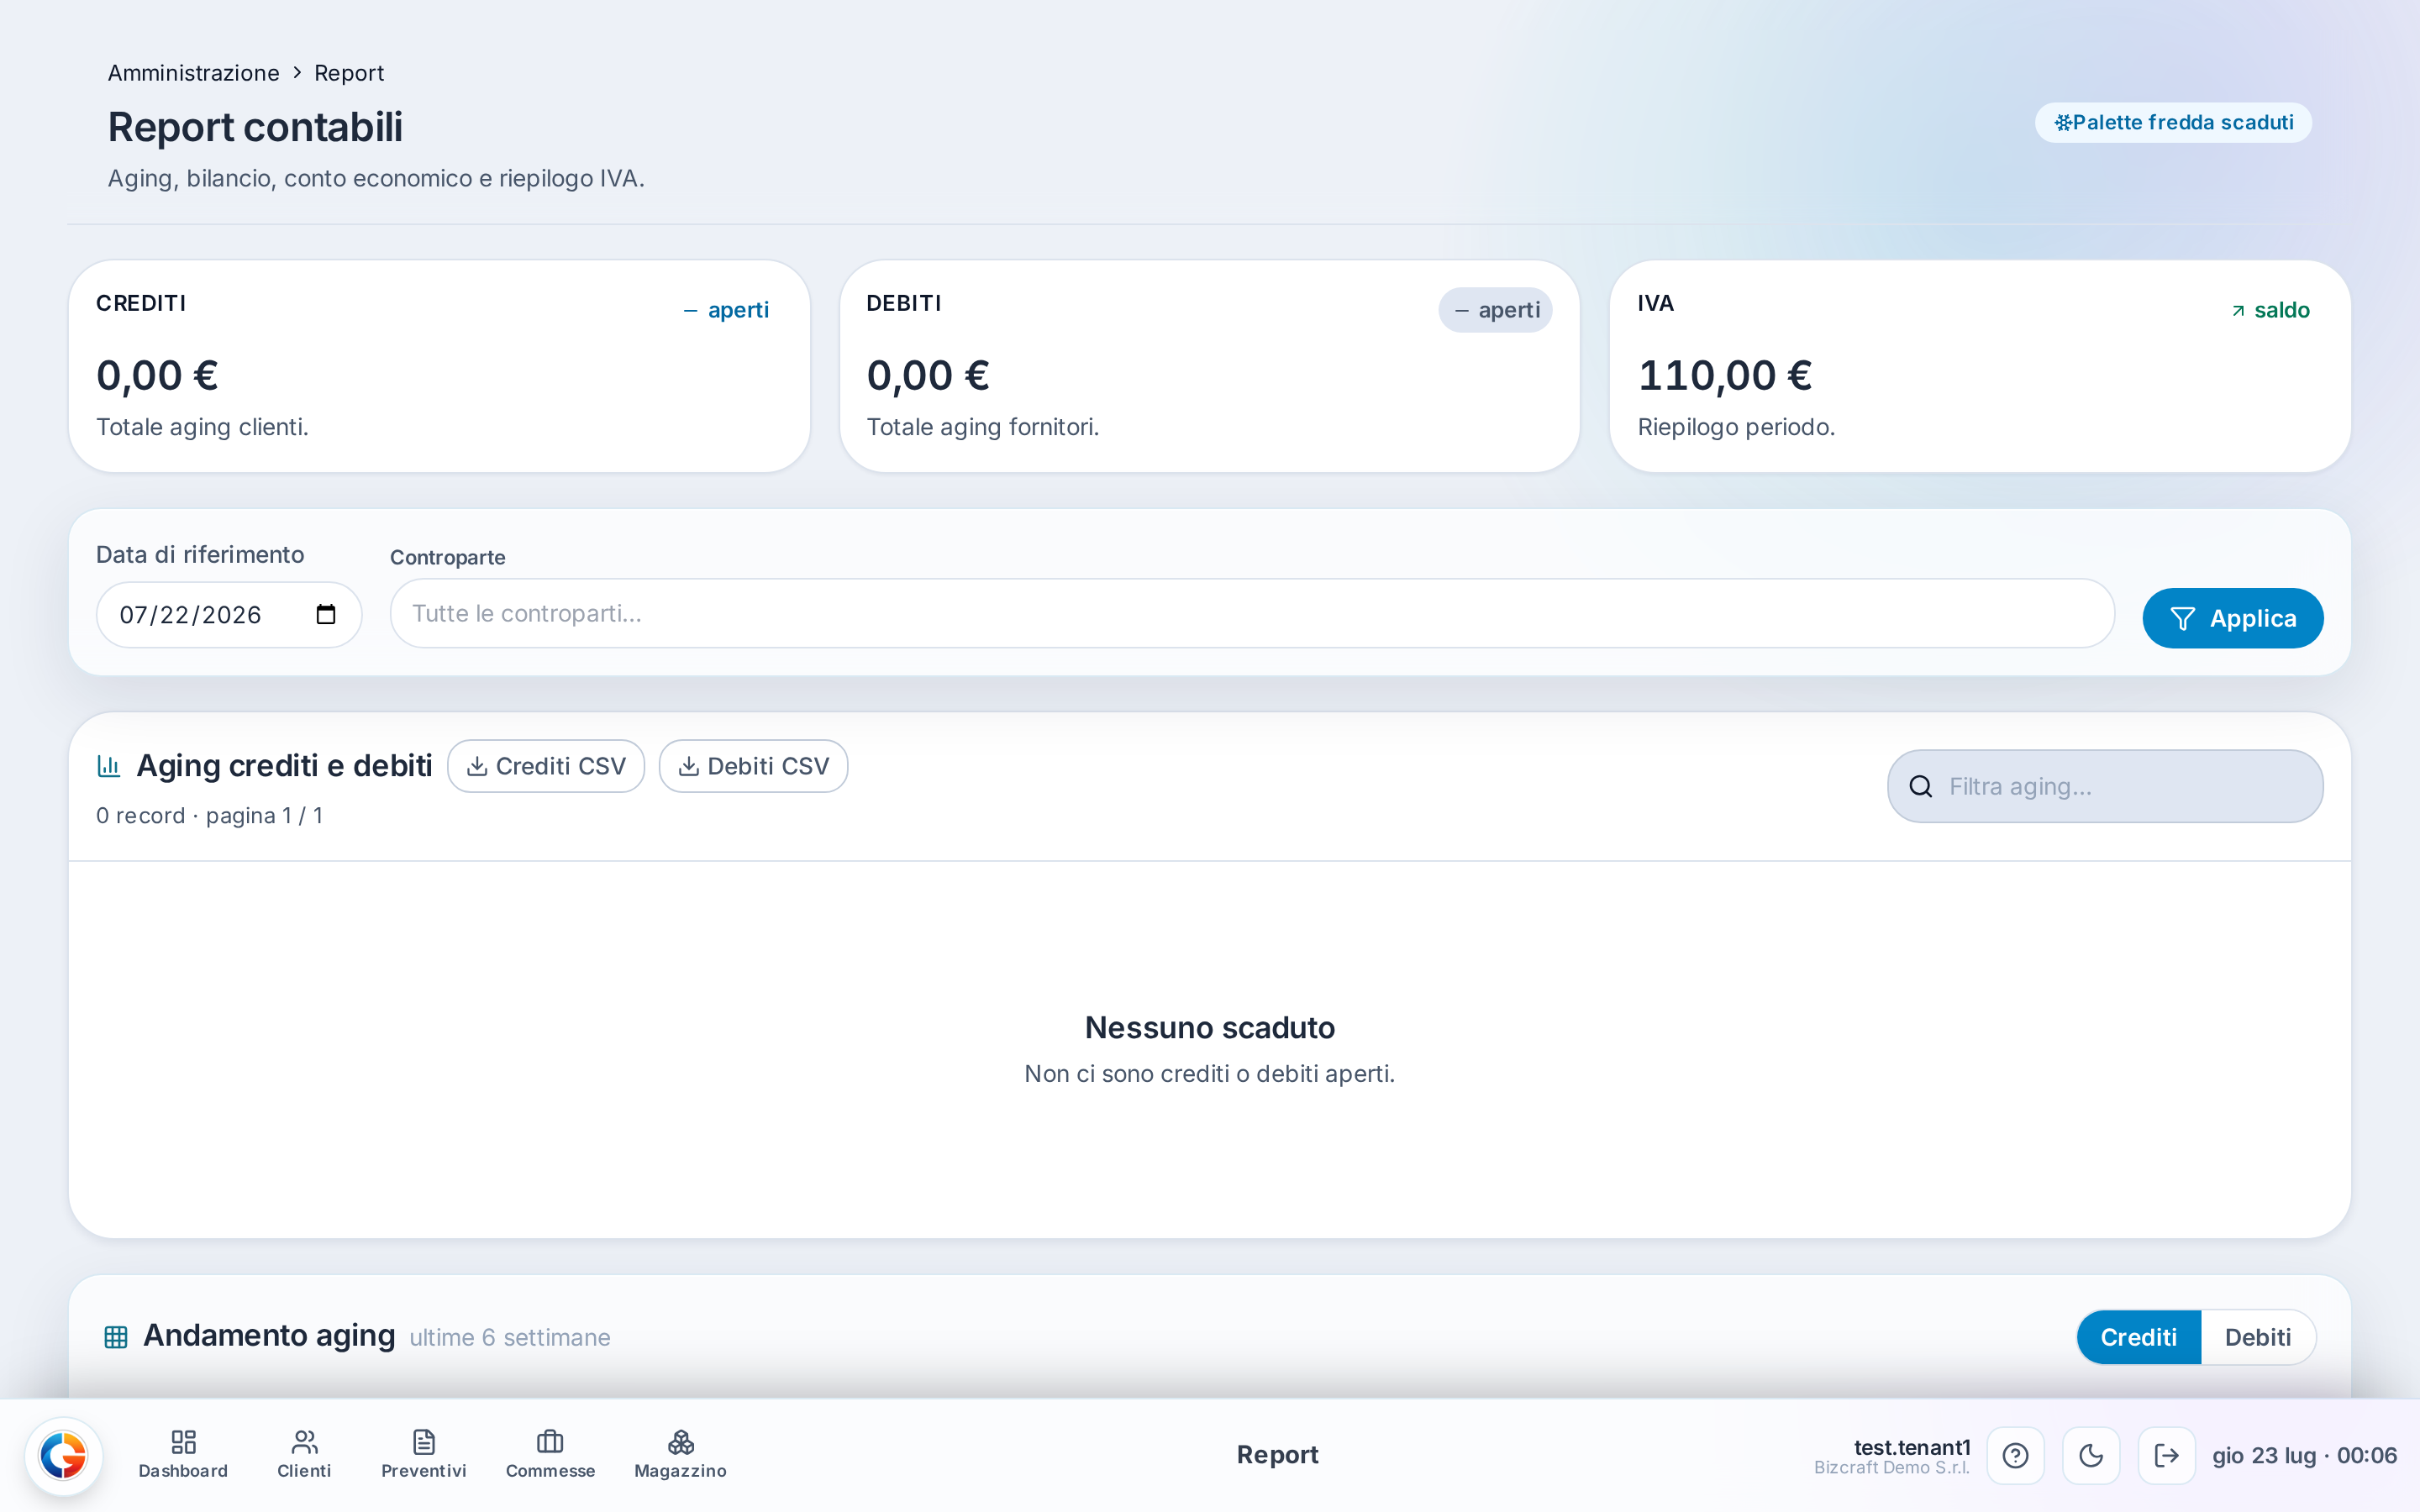Click the Data di riferimento date field

(x=229, y=614)
